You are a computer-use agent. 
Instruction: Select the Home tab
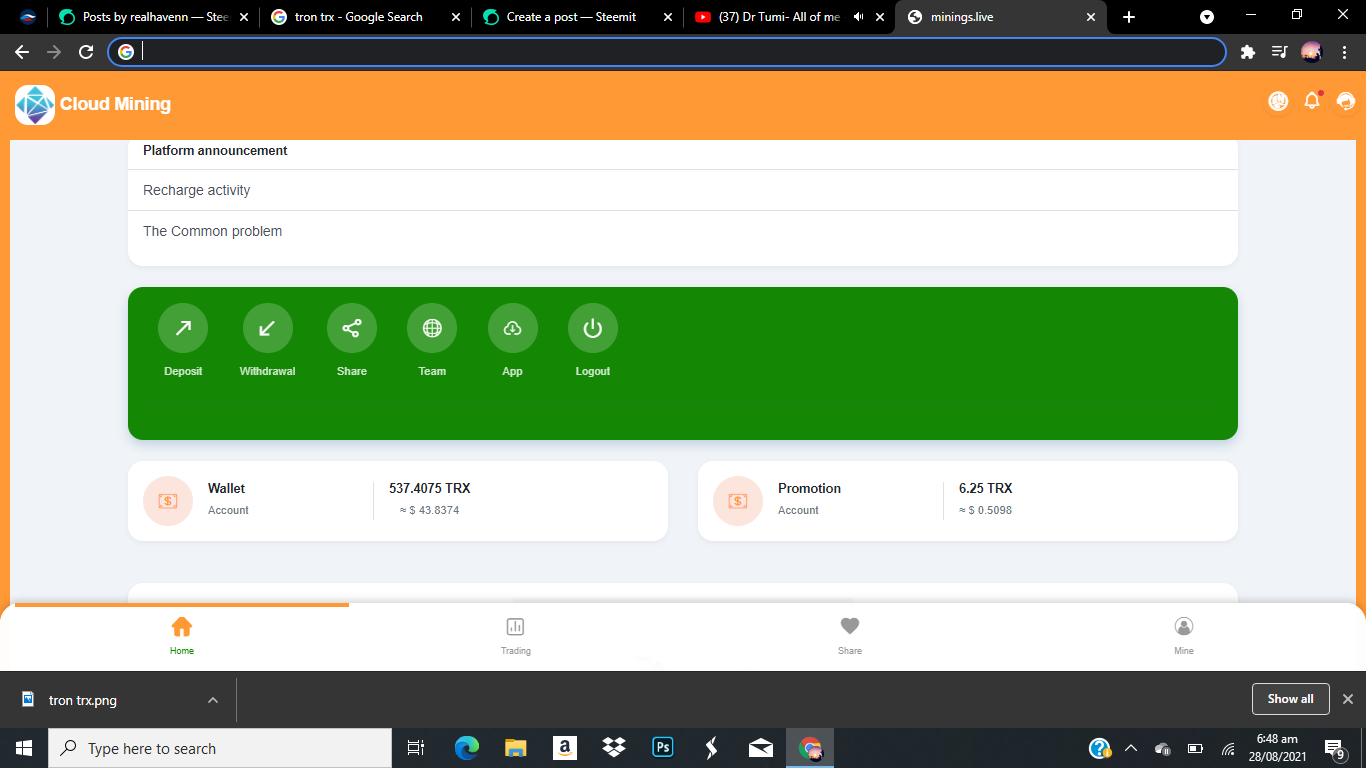point(182,634)
